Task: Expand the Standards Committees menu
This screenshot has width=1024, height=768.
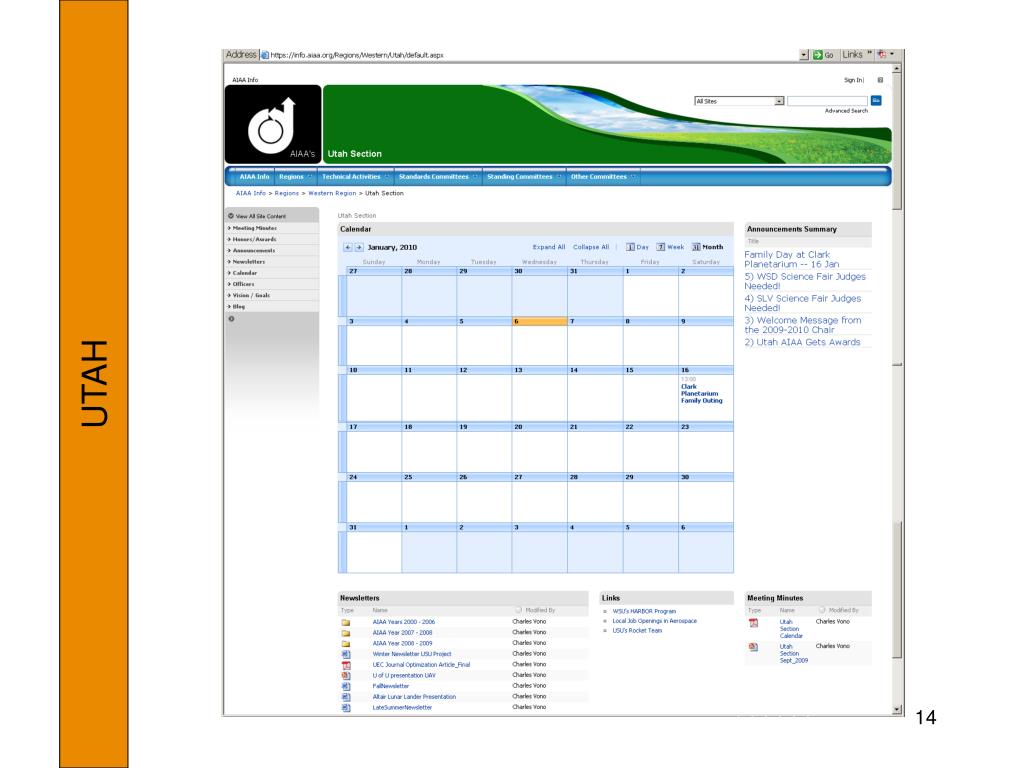Action: tap(475, 177)
